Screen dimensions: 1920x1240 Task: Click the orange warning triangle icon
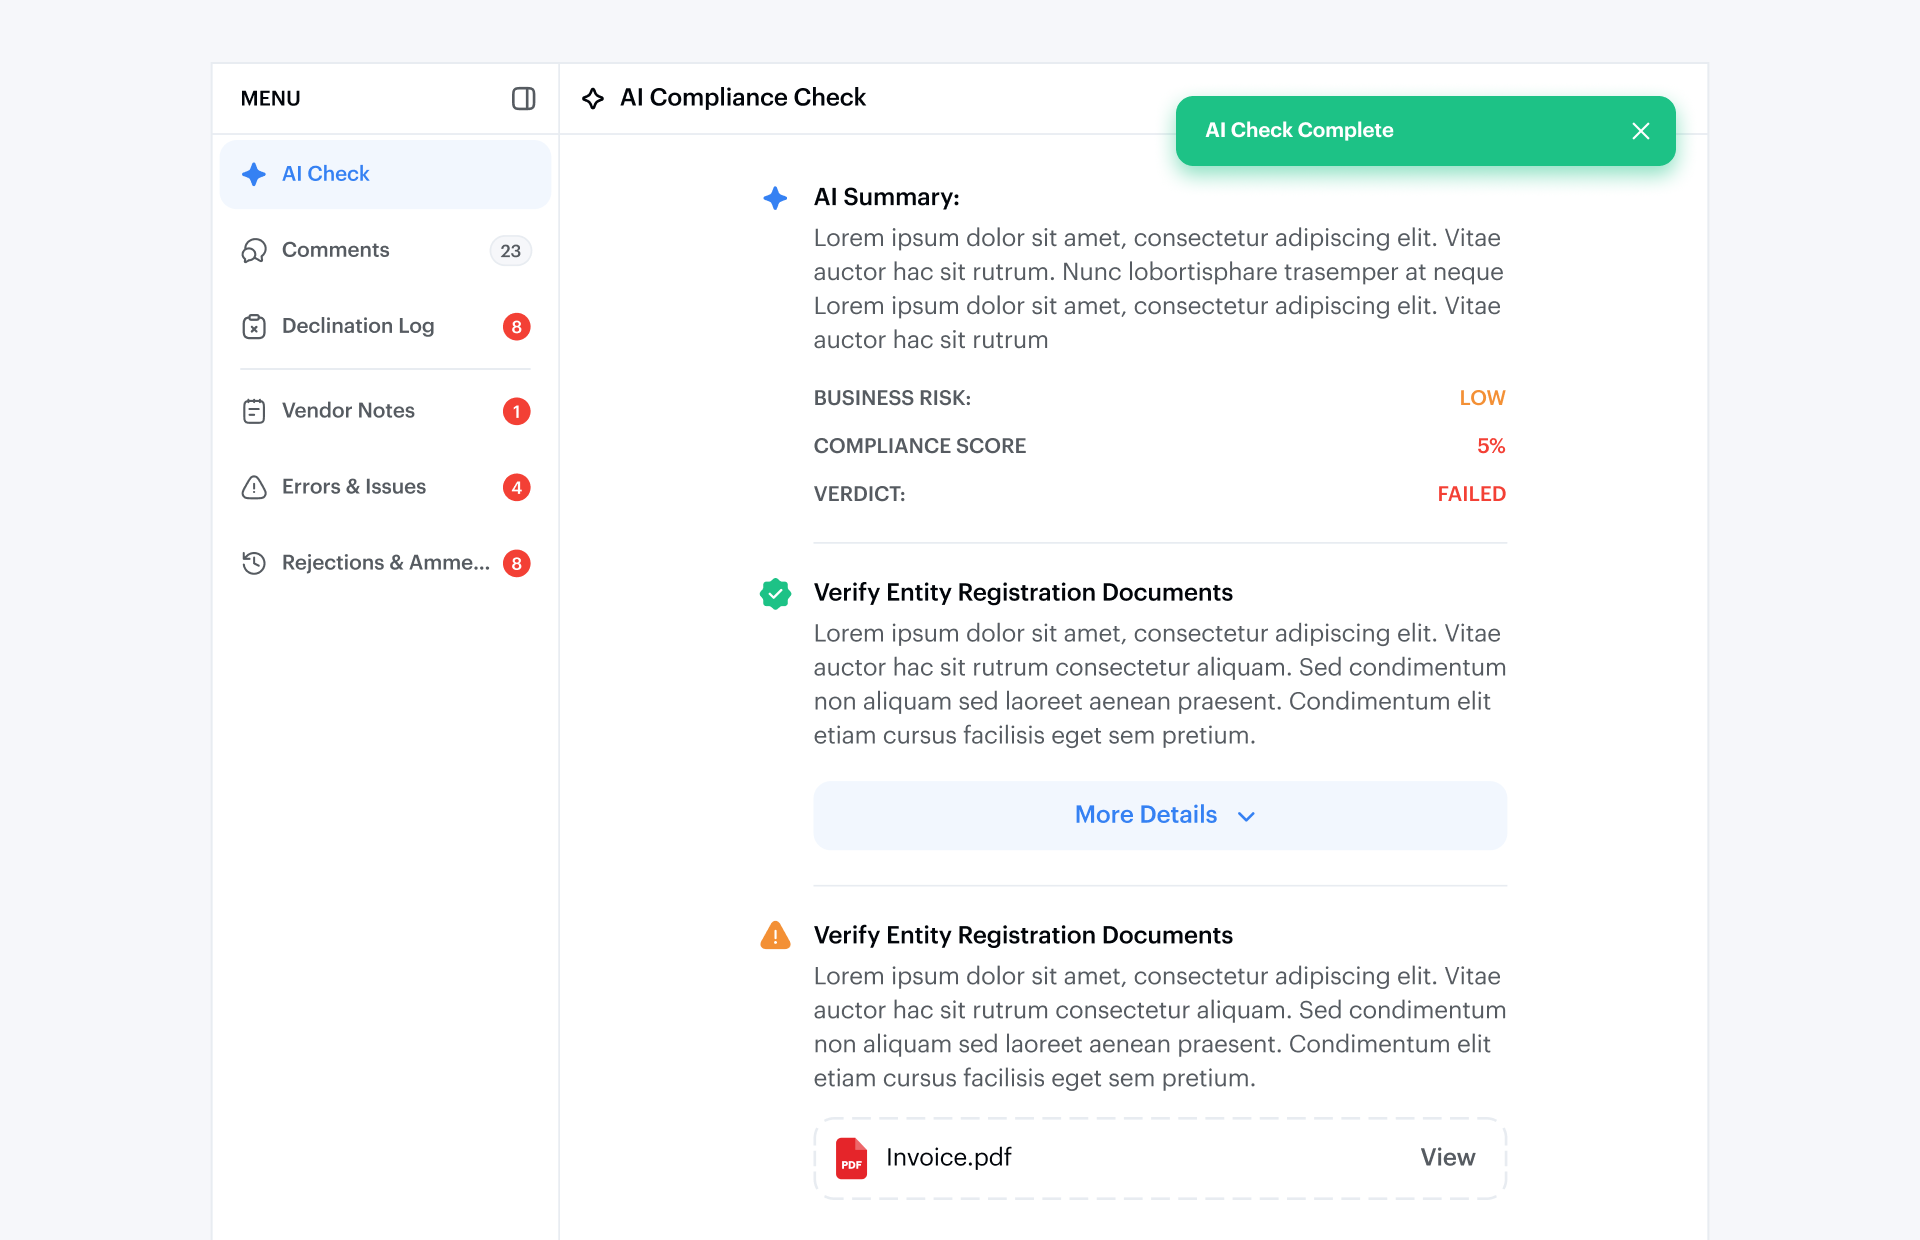[x=775, y=936]
